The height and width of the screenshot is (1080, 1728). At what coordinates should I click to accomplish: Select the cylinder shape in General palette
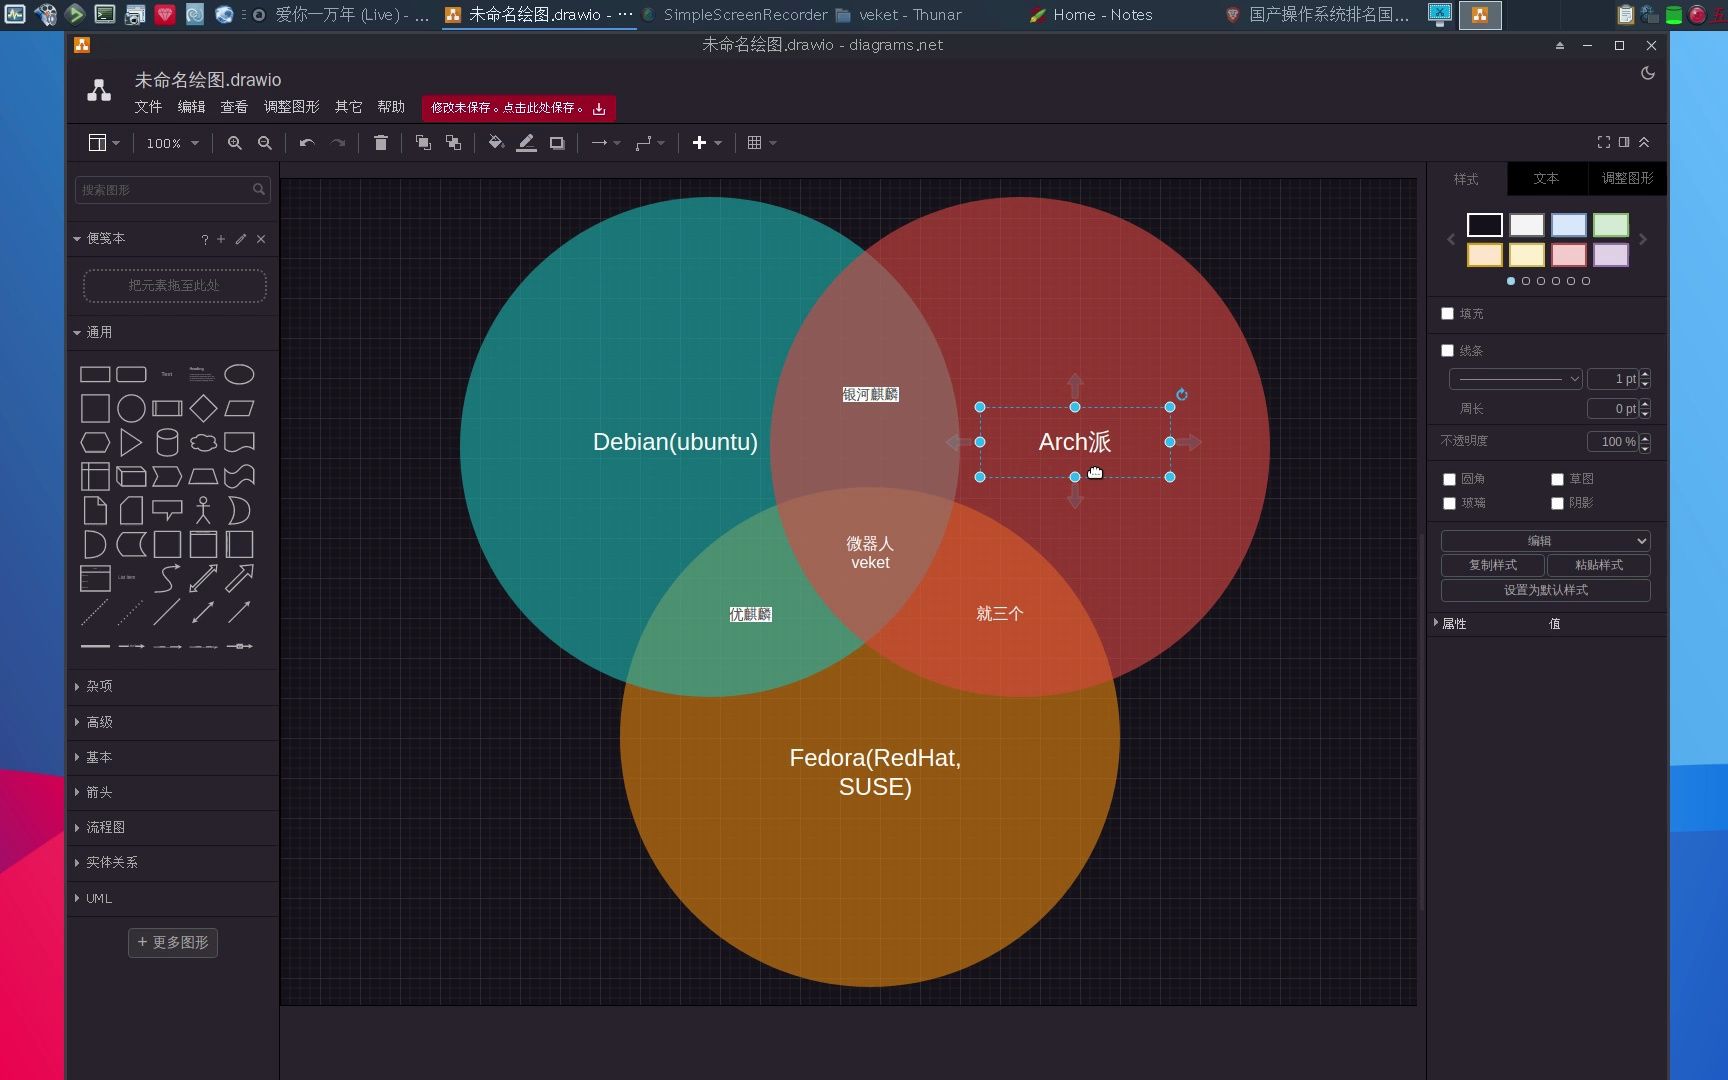click(x=167, y=442)
